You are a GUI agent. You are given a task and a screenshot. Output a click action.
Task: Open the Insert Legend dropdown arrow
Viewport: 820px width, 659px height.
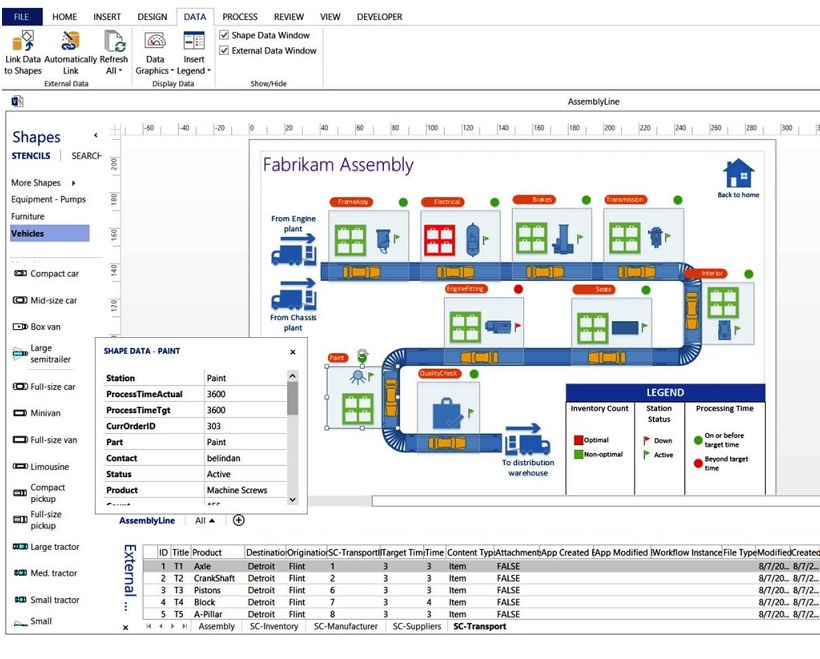[209, 71]
